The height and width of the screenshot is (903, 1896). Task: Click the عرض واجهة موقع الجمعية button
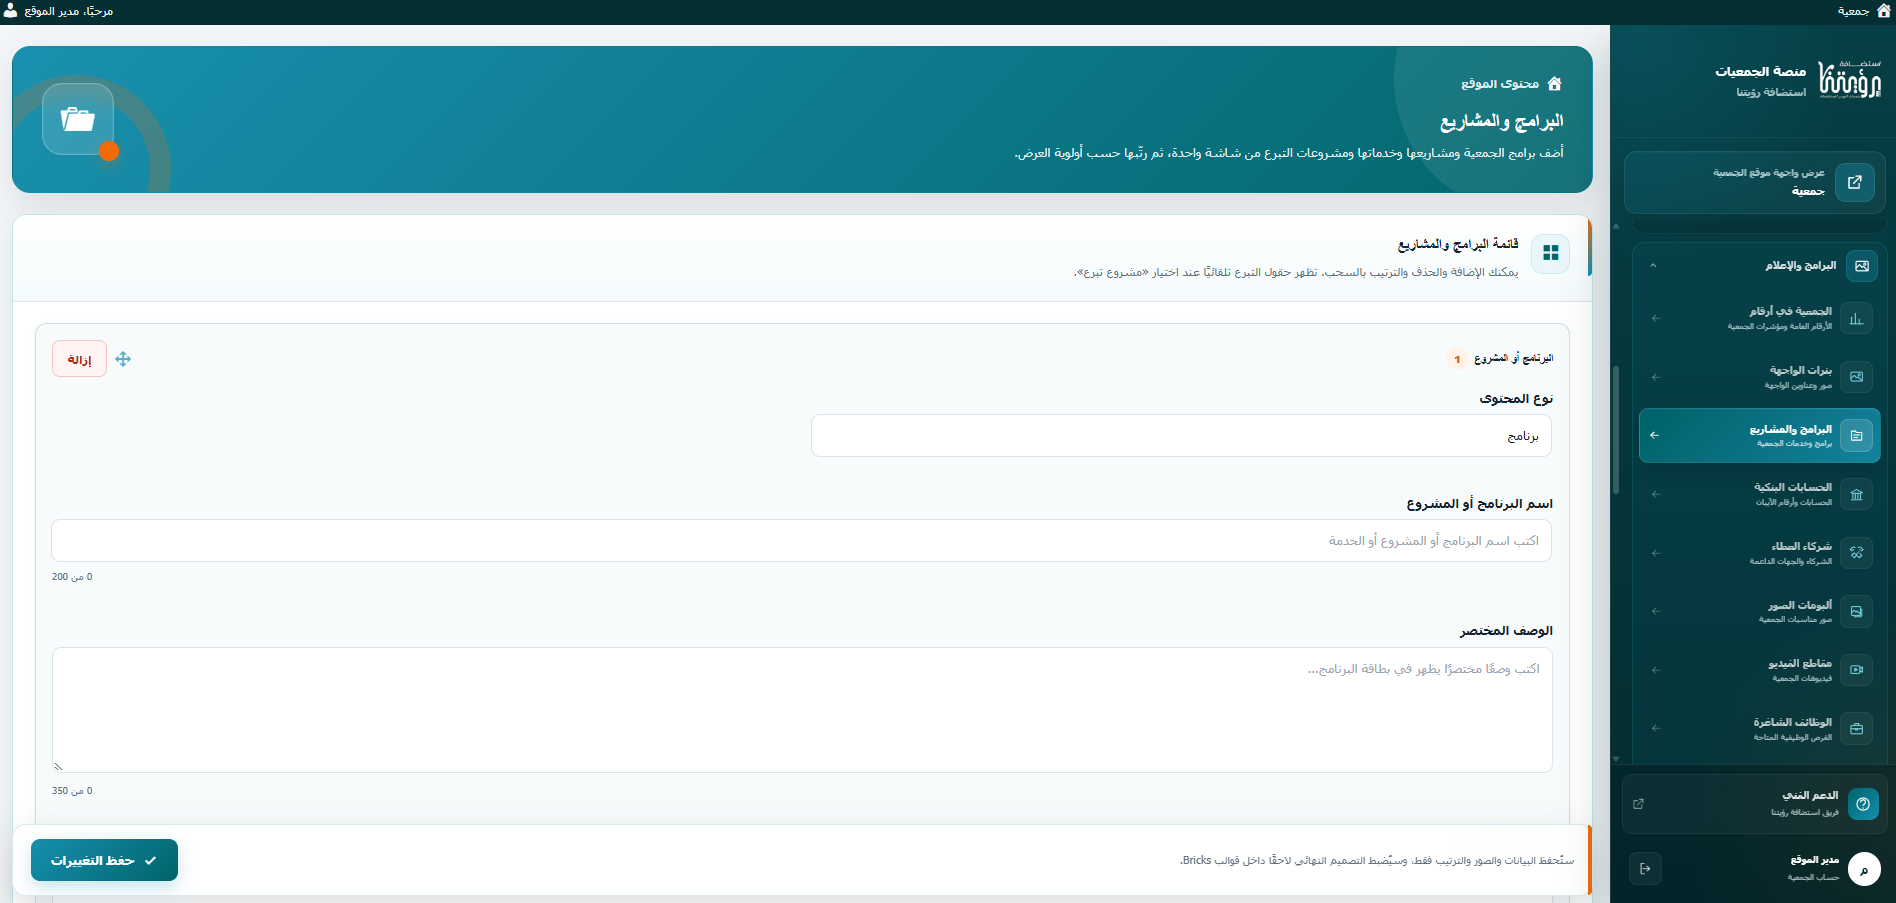click(1755, 182)
